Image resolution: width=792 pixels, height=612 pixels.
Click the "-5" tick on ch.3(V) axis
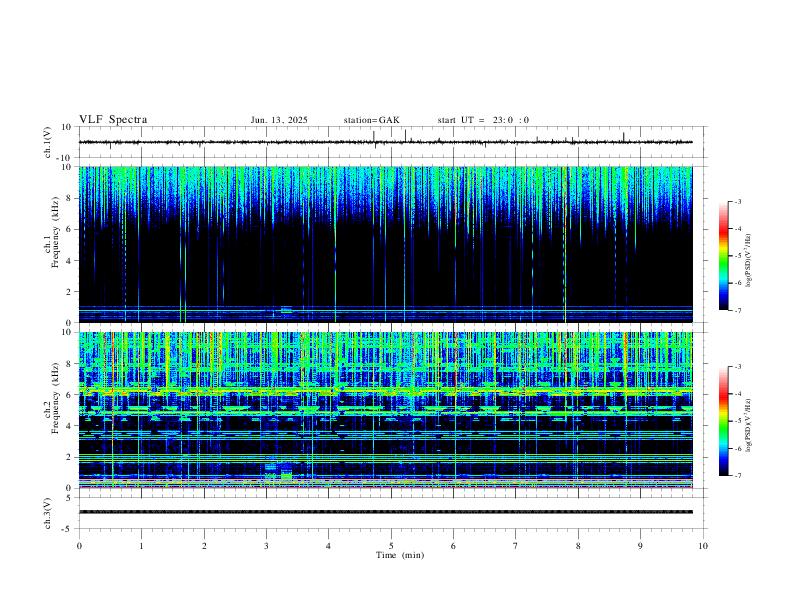click(x=67, y=529)
